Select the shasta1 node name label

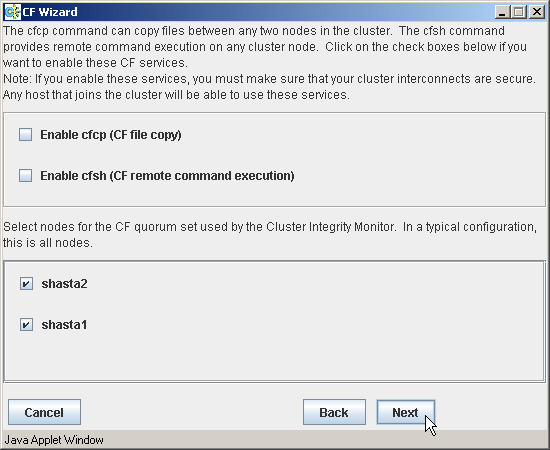[64, 324]
